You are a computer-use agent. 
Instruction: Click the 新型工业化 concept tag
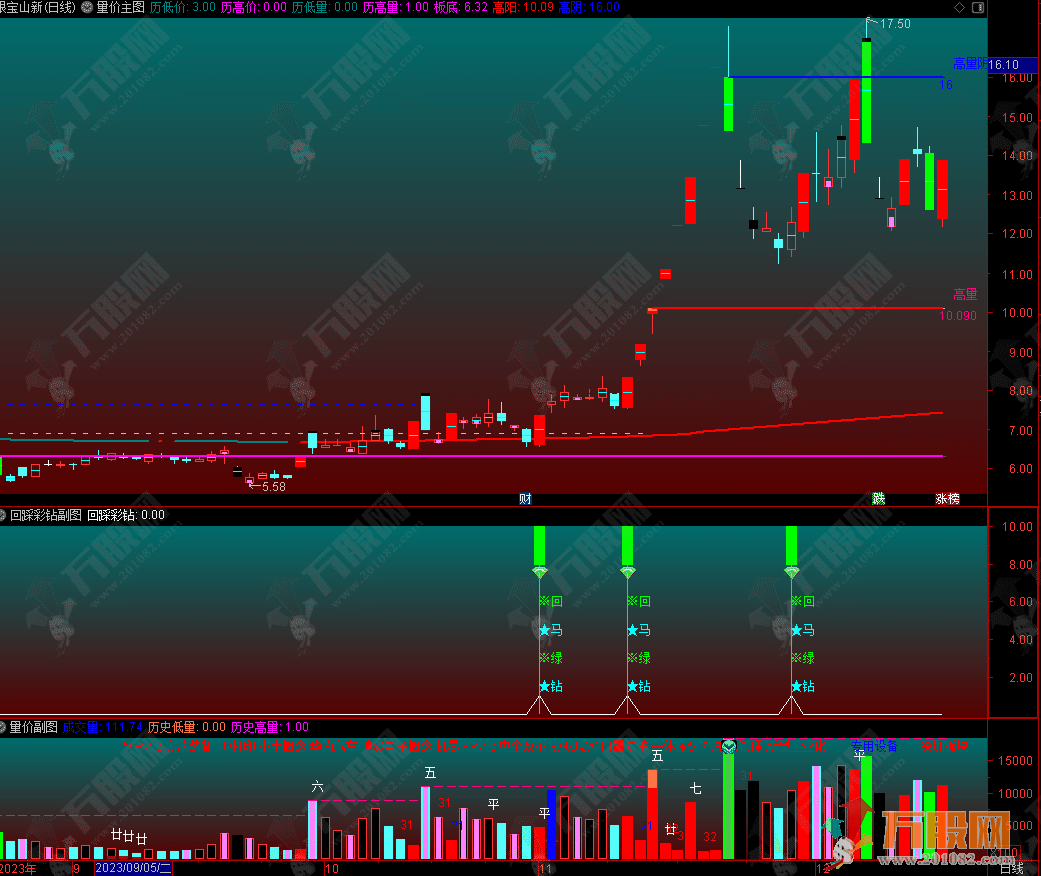pos(795,746)
